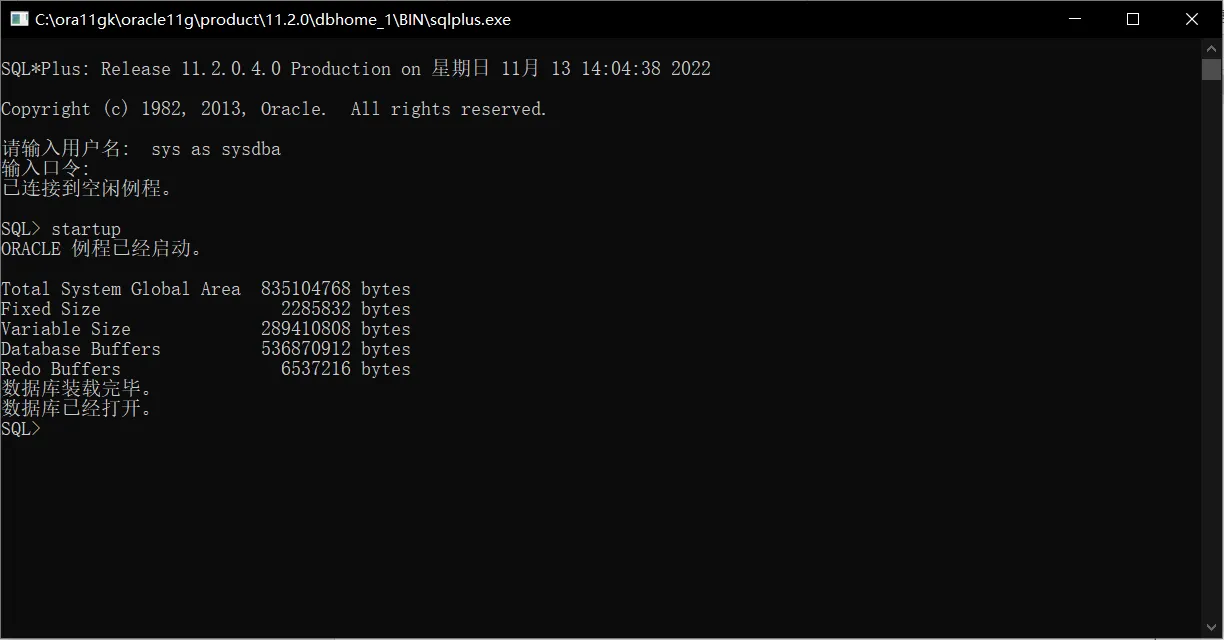Viewport: 1224px width, 640px height.
Task: Minimize the sqlplus.exe console window
Action: click(x=1075, y=19)
